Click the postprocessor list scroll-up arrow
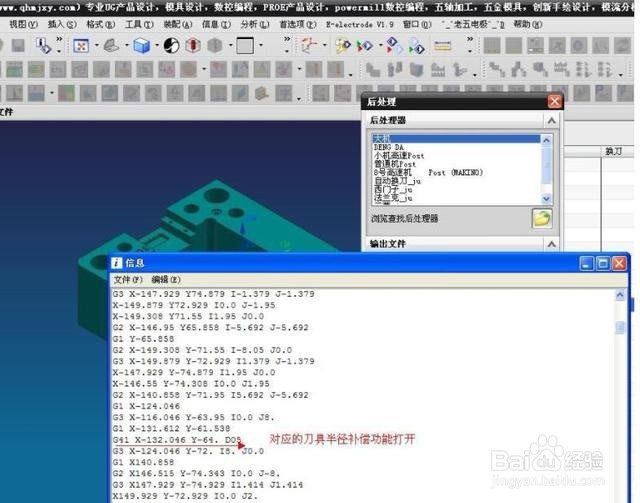640x503 pixels. point(546,140)
